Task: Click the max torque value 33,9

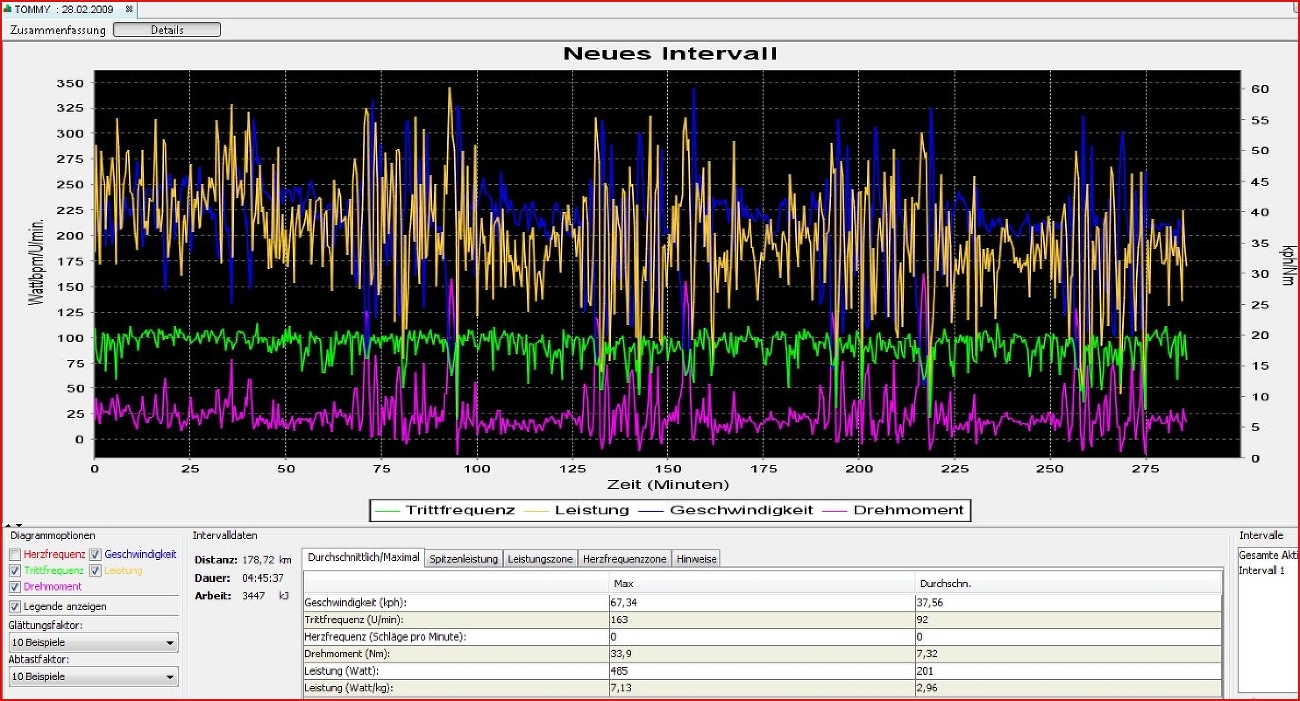Action: [621, 654]
